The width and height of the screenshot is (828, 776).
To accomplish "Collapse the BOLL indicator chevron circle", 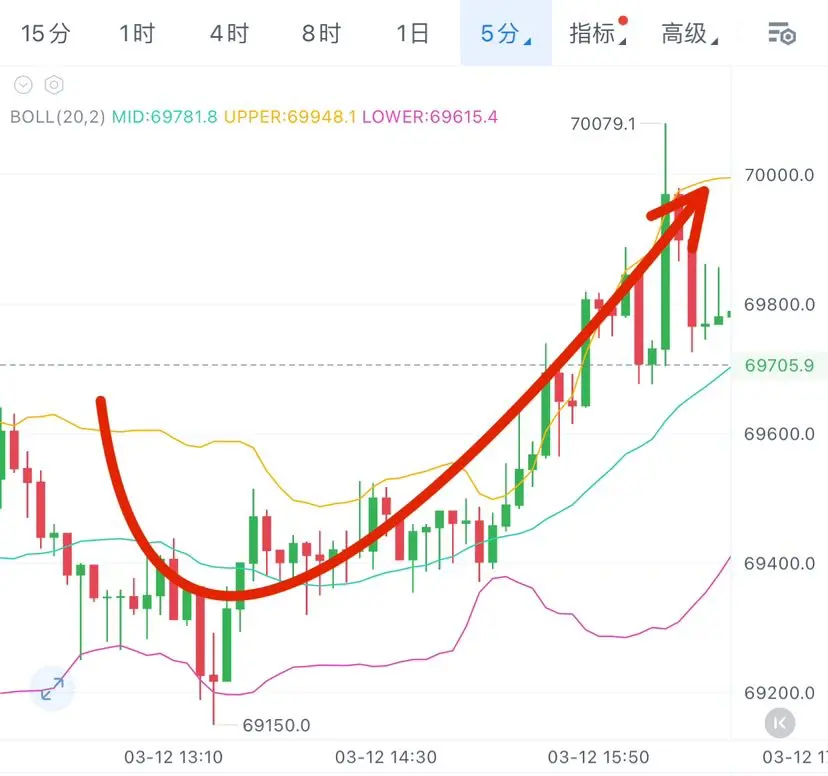I will (x=23, y=84).
